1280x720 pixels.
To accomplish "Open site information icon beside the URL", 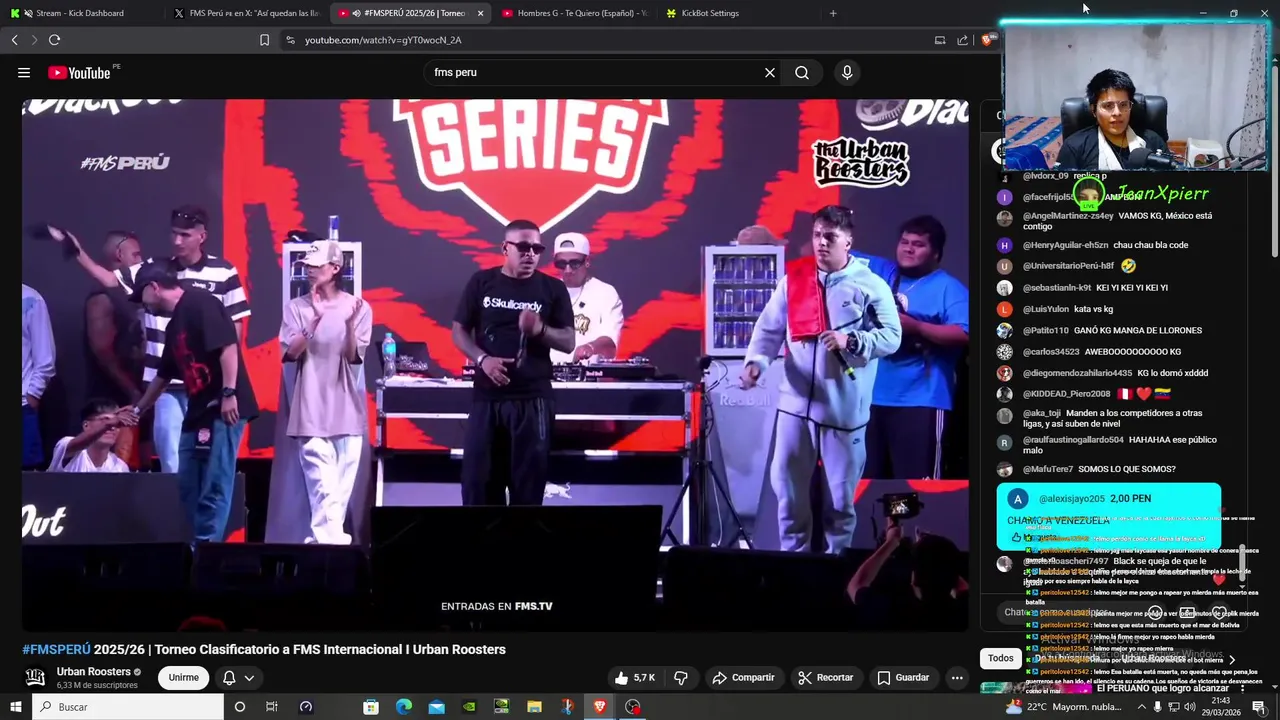I will click(290, 40).
